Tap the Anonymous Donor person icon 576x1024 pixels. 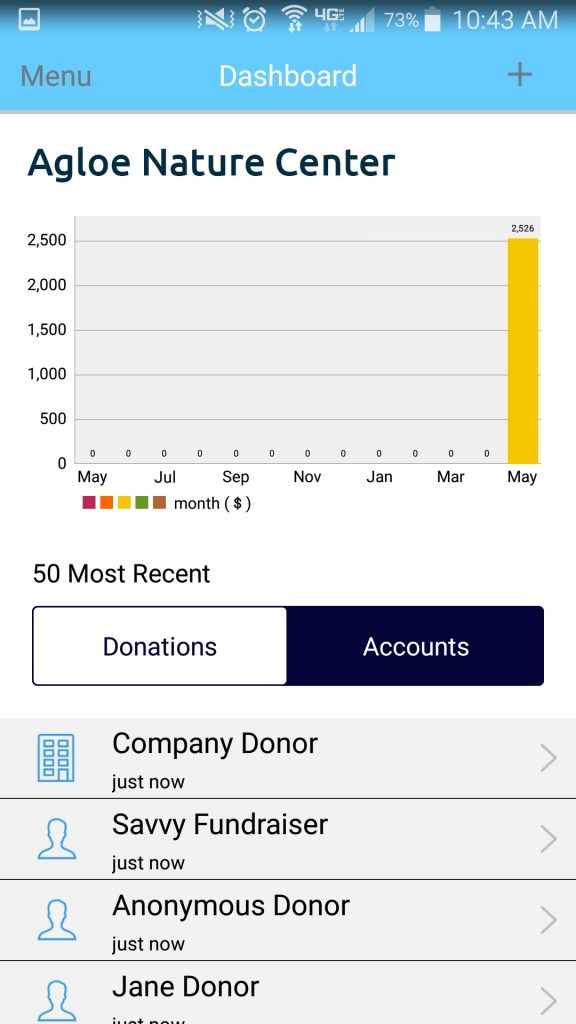tap(57, 920)
